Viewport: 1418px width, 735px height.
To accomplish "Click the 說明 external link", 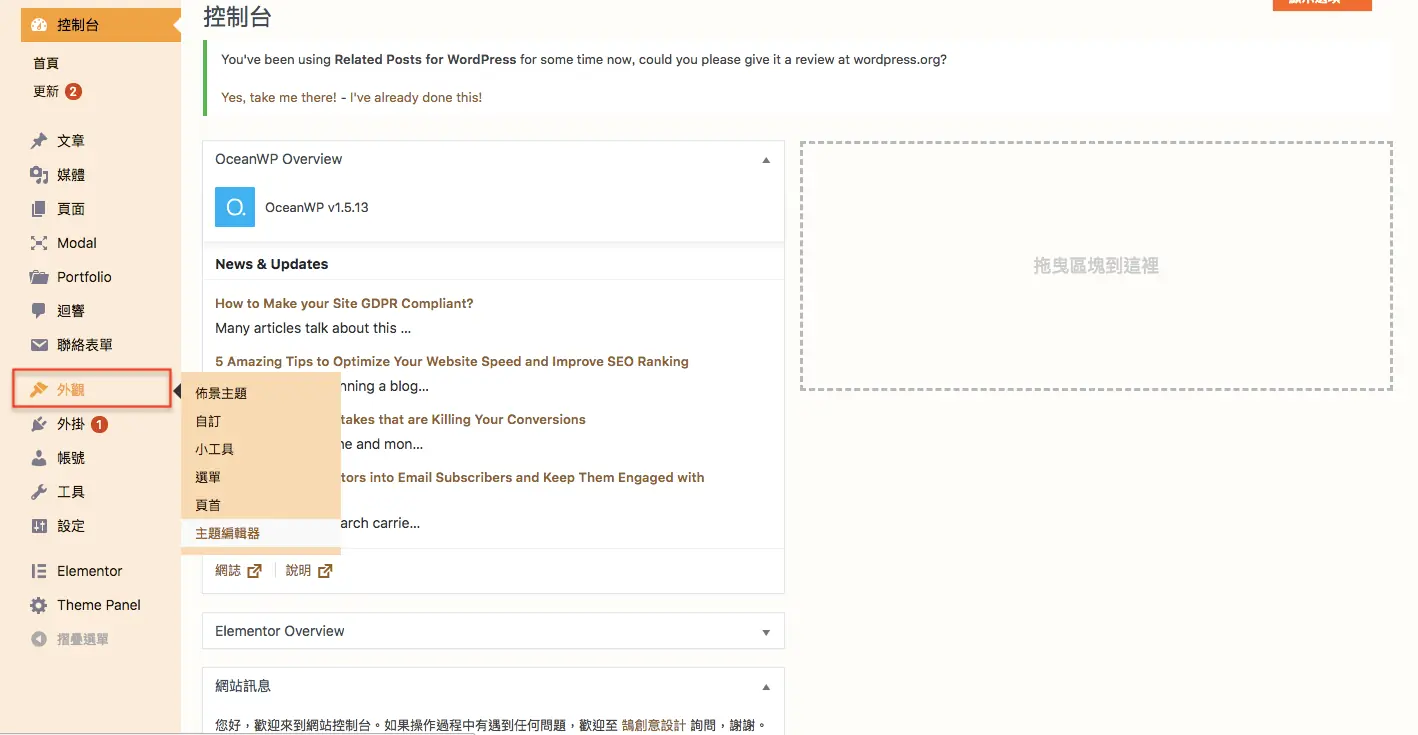I will (309, 571).
